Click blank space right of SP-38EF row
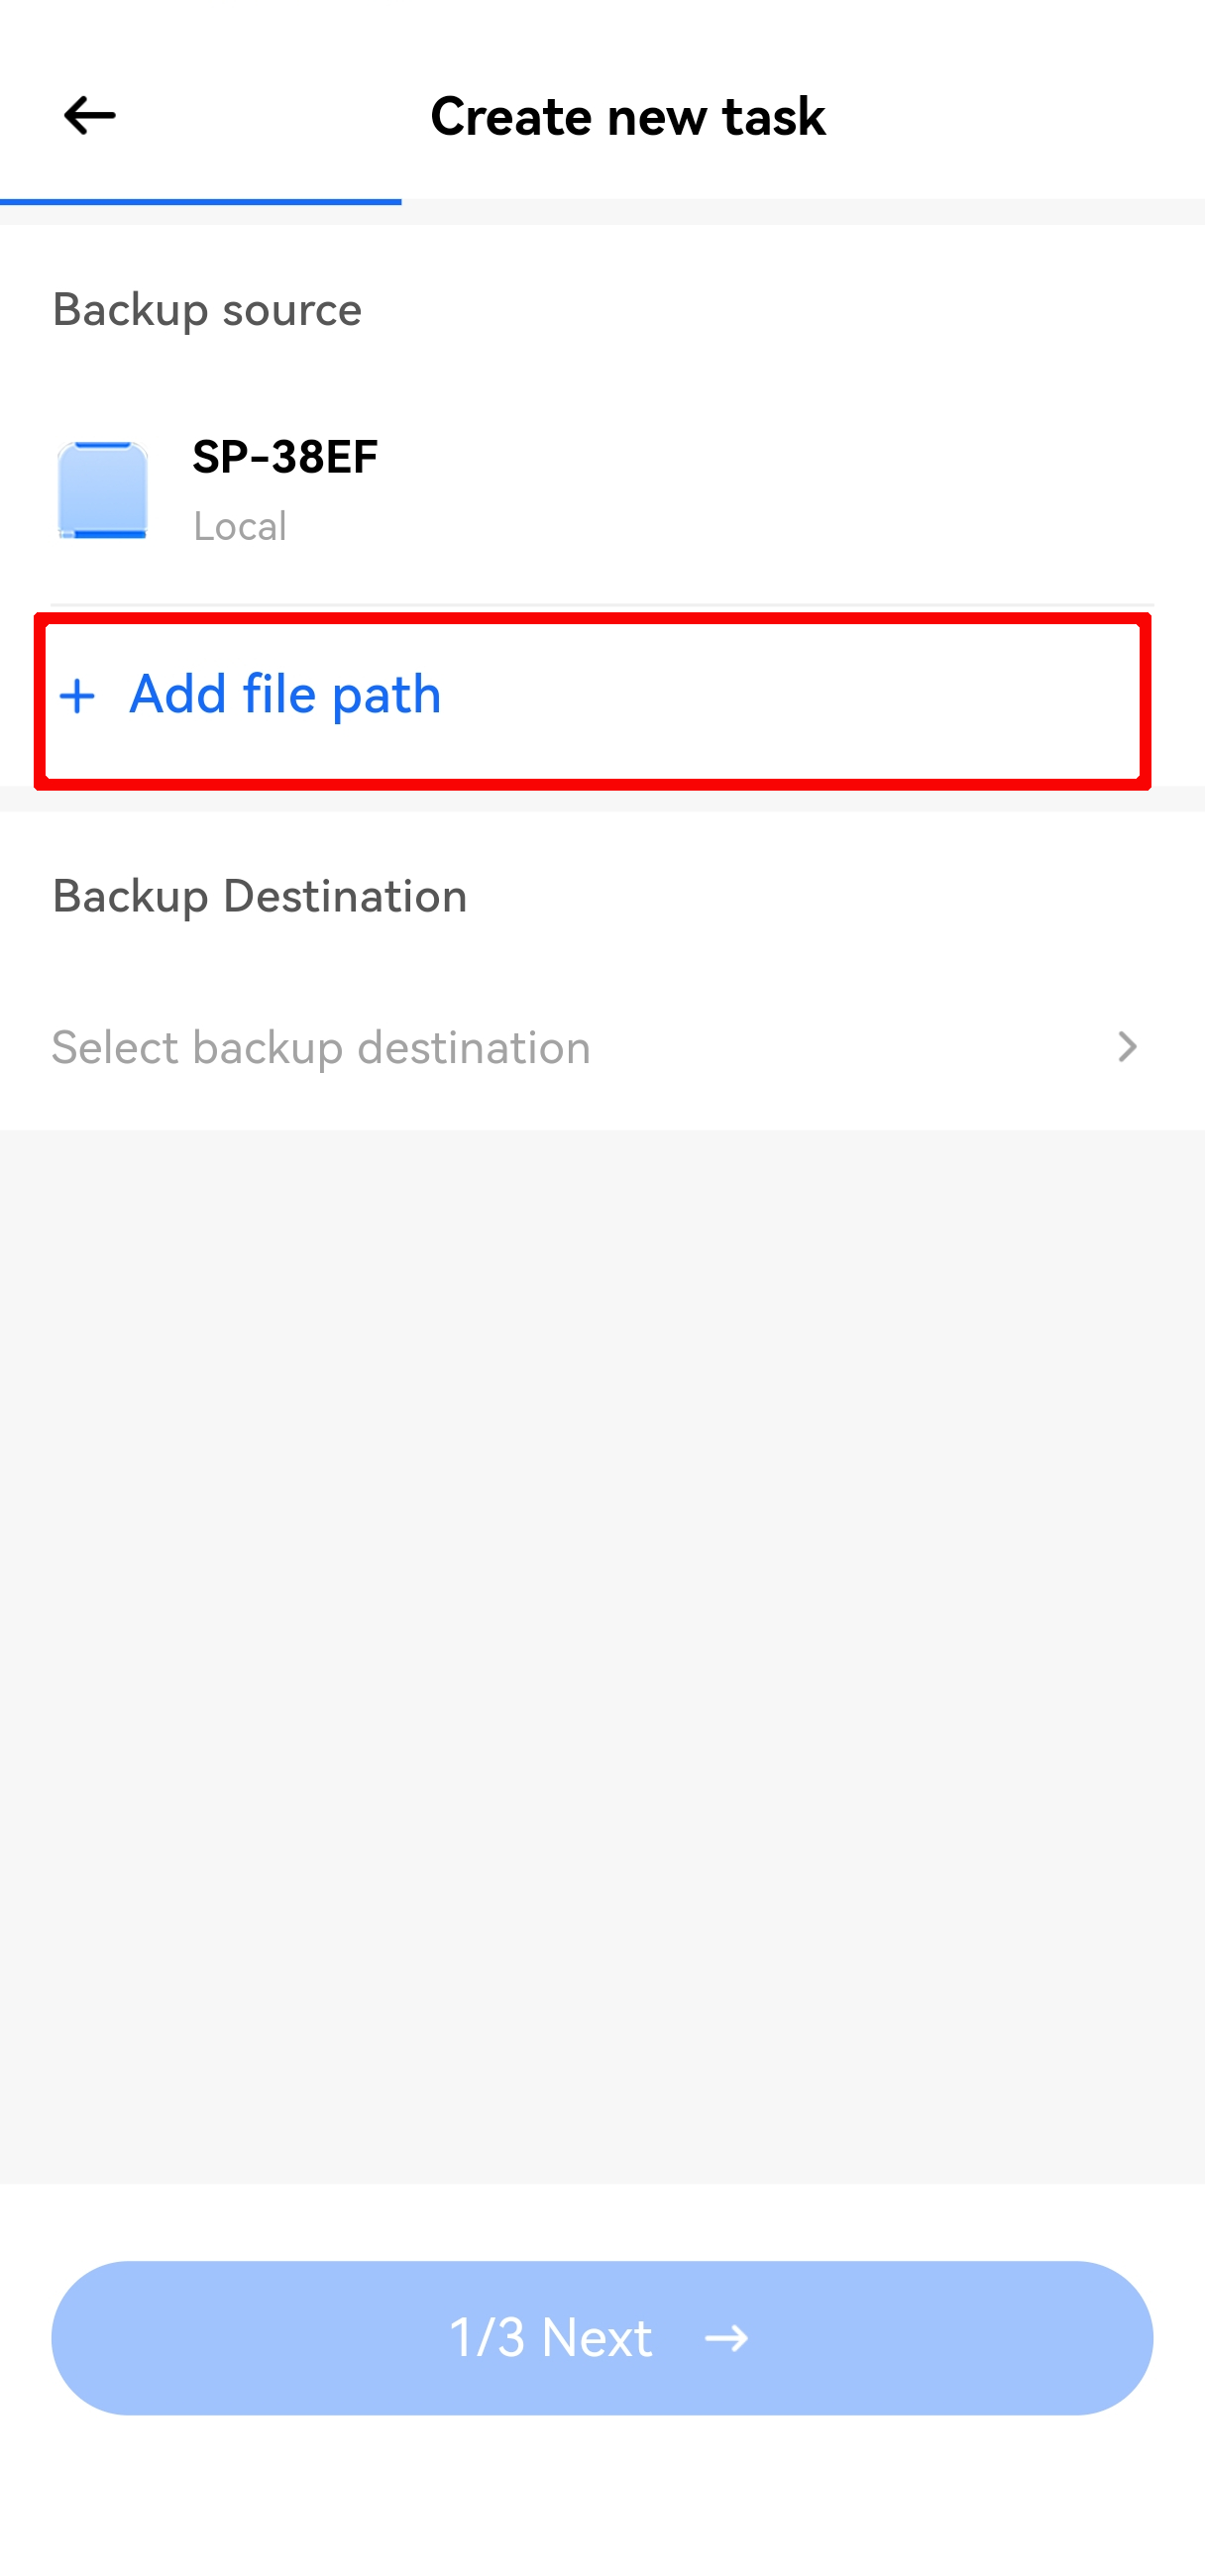This screenshot has width=1205, height=2576. click(800, 490)
